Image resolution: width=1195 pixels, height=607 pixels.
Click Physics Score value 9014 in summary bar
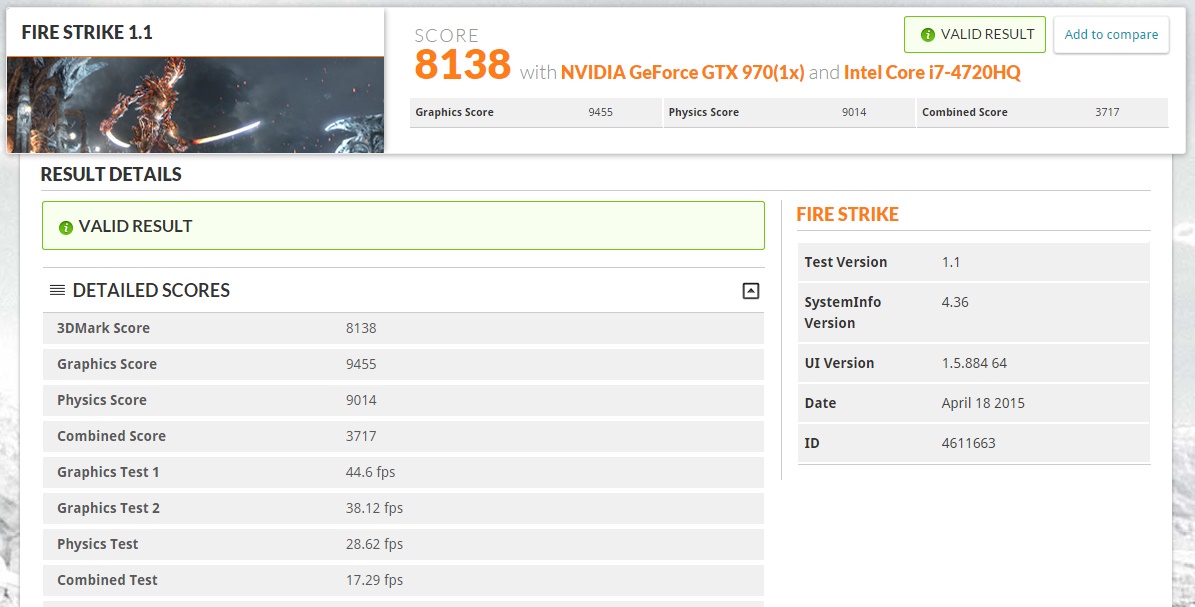[854, 112]
